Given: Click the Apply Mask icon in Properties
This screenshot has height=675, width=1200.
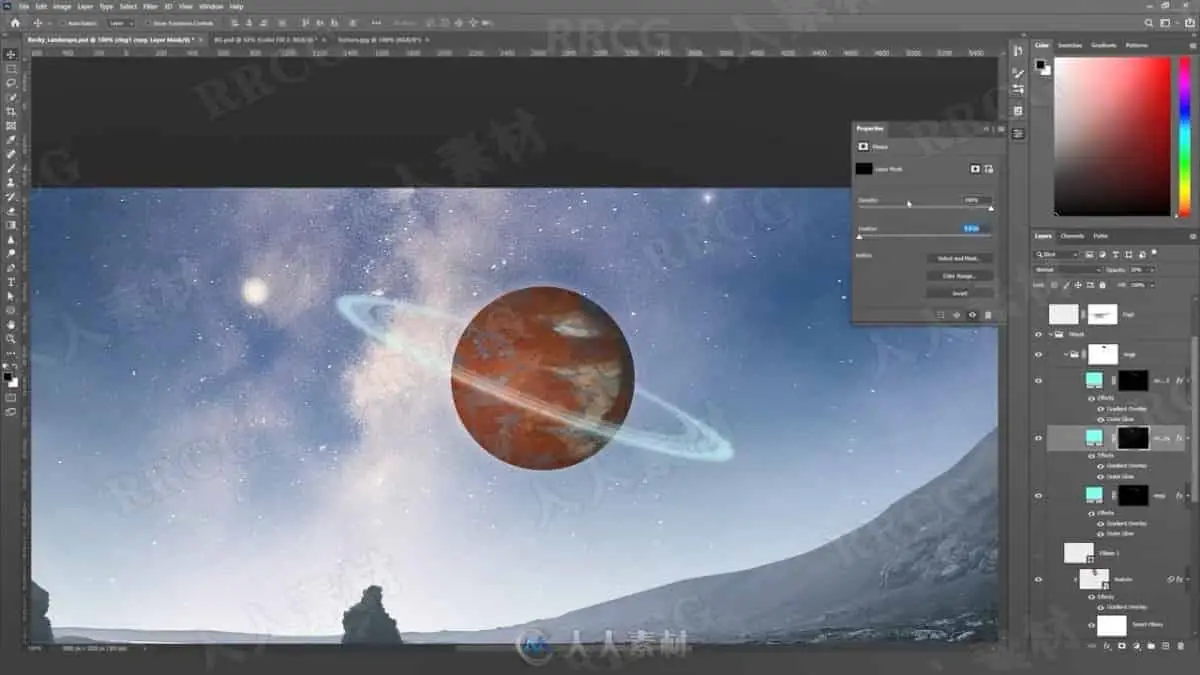Looking at the screenshot, I should point(956,315).
